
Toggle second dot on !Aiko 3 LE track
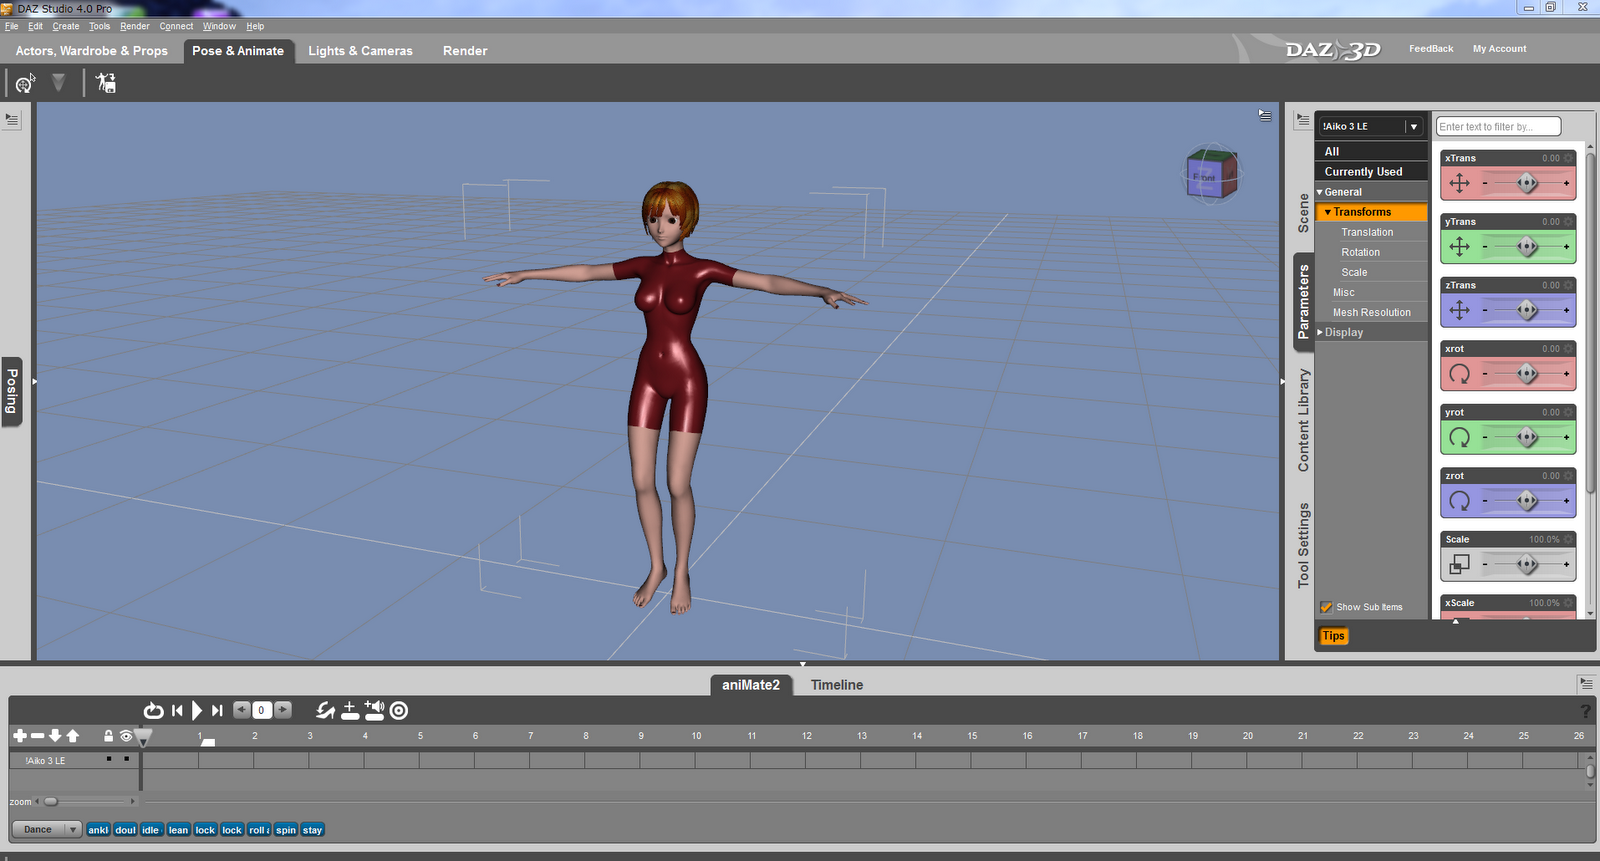126,759
